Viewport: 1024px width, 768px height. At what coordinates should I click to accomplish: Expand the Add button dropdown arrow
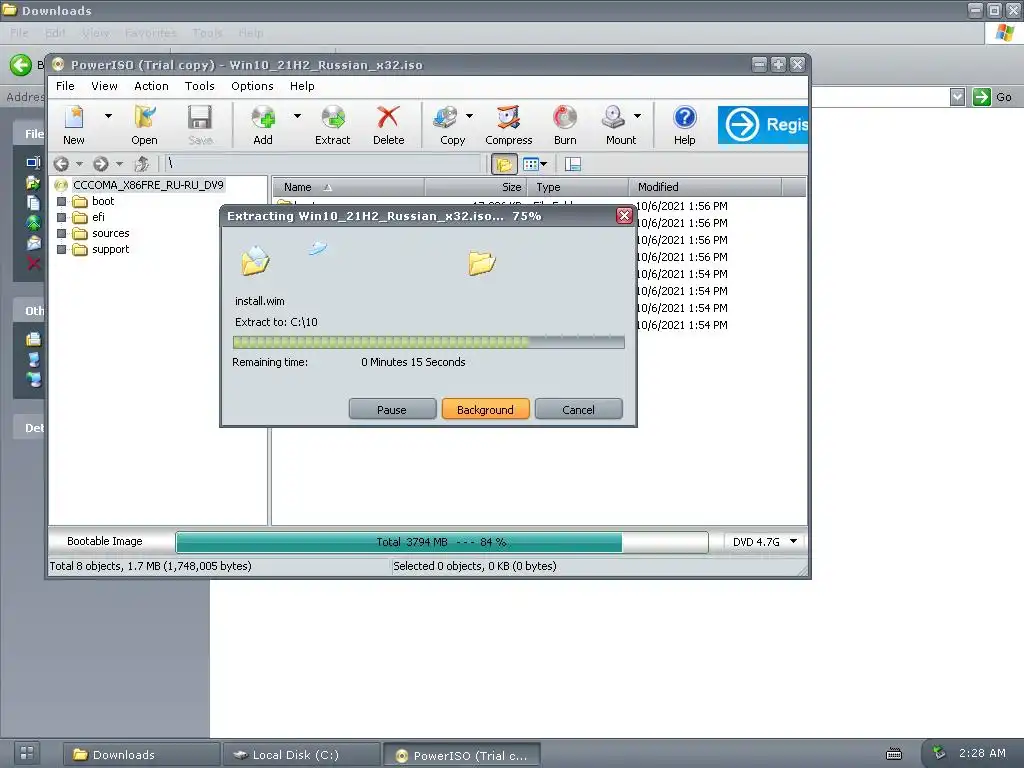point(297,116)
